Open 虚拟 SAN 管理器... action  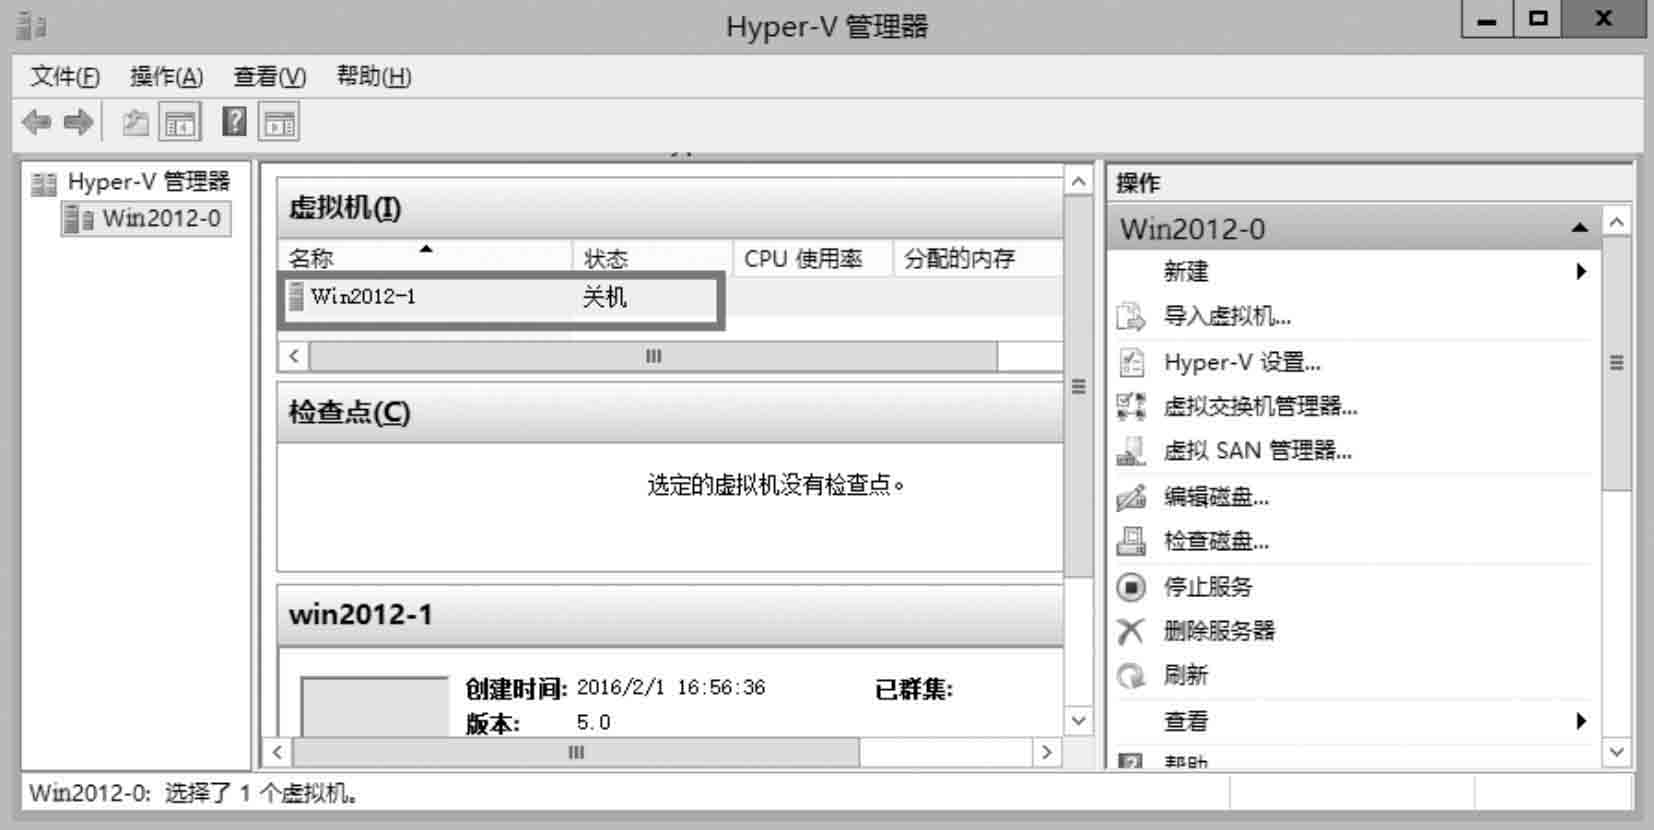pyautogui.click(x=1257, y=451)
